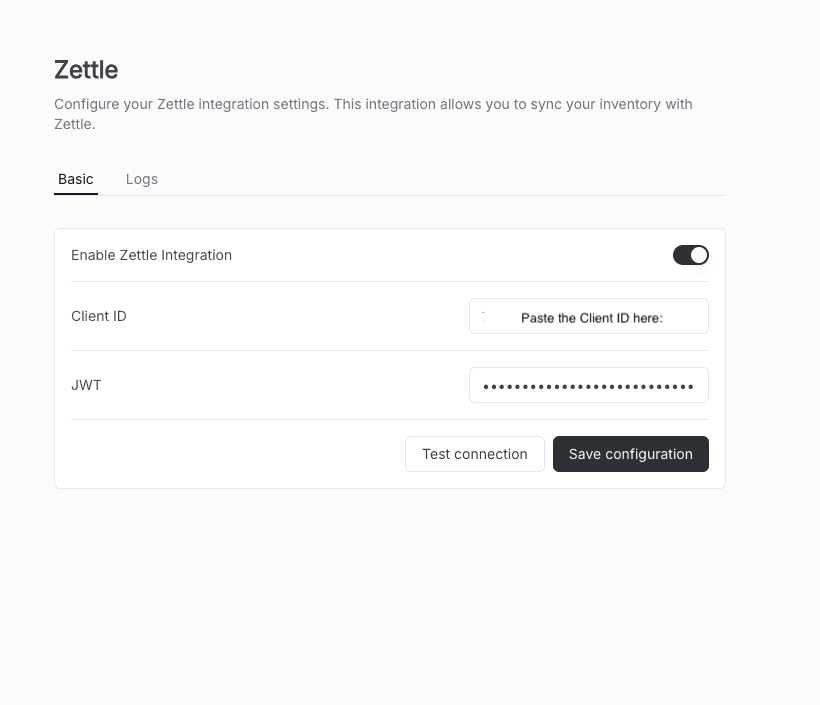Viewport: 820px width, 705px height.
Task: Click the "JWT" field label
Action: coord(86,385)
